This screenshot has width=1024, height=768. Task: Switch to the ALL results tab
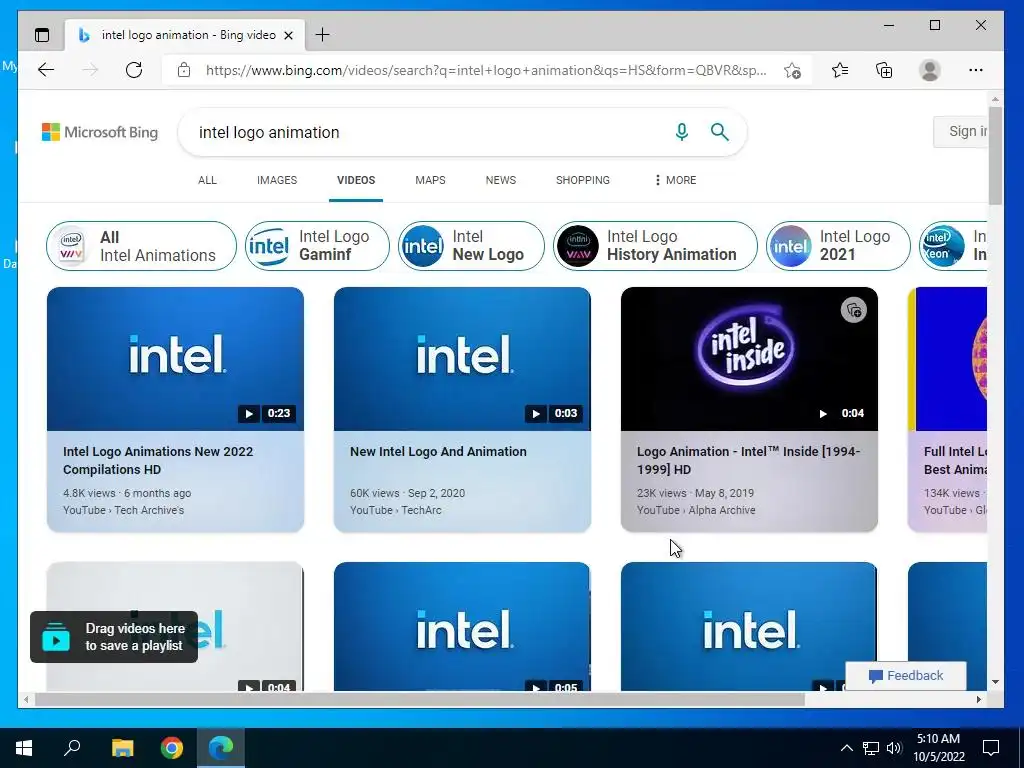coord(207,180)
